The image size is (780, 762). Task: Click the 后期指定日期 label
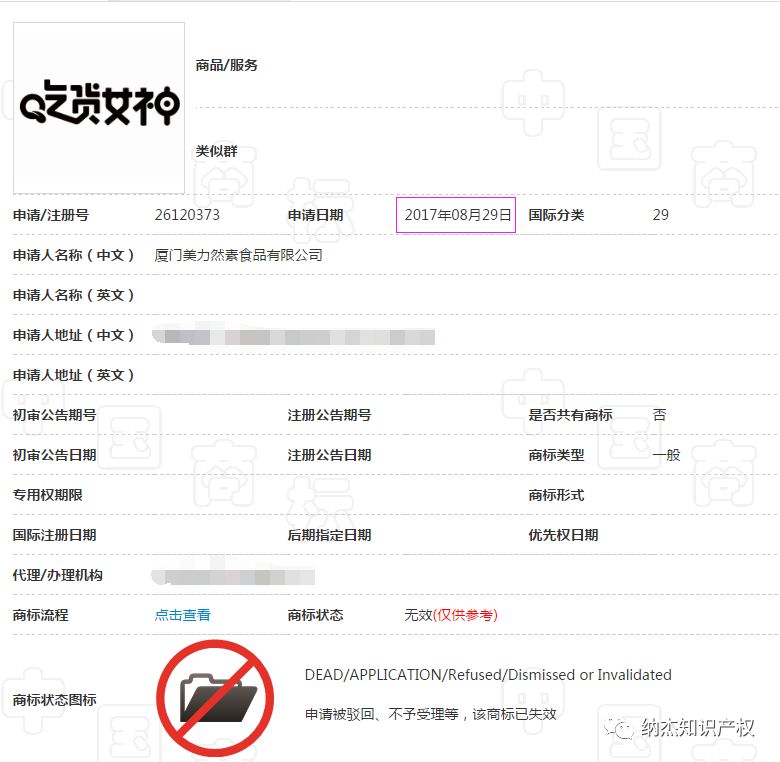(x=329, y=535)
